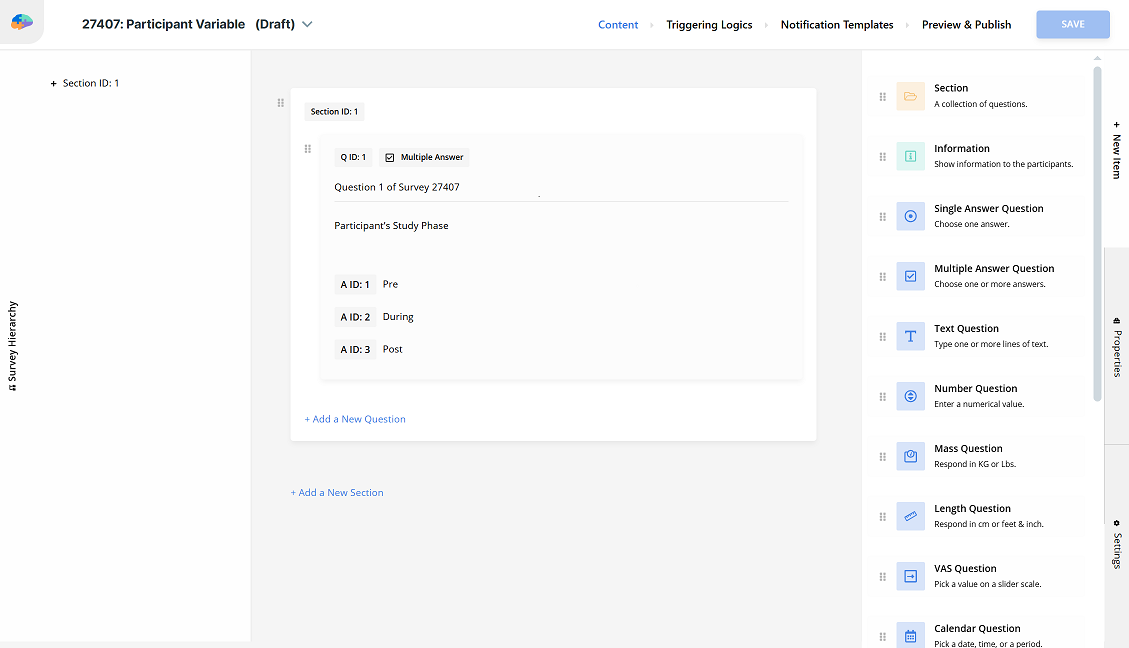The image size is (1129, 648).
Task: Expand Section ID: 1 in hierarchy tree
Action: point(54,84)
